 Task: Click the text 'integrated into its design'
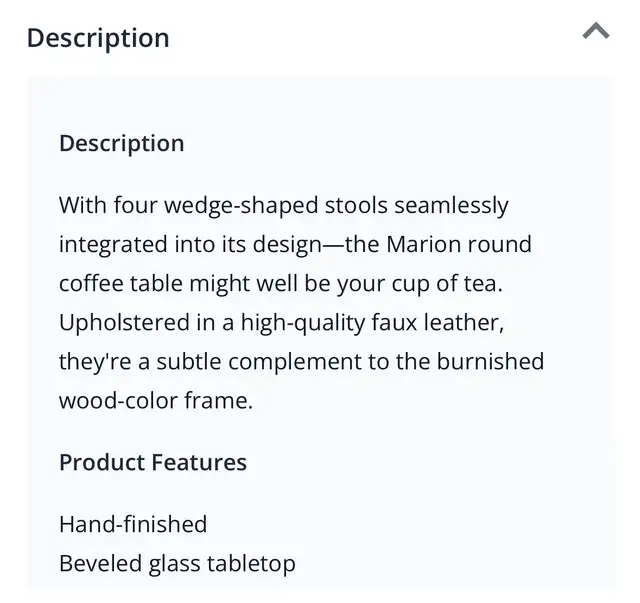(191, 245)
